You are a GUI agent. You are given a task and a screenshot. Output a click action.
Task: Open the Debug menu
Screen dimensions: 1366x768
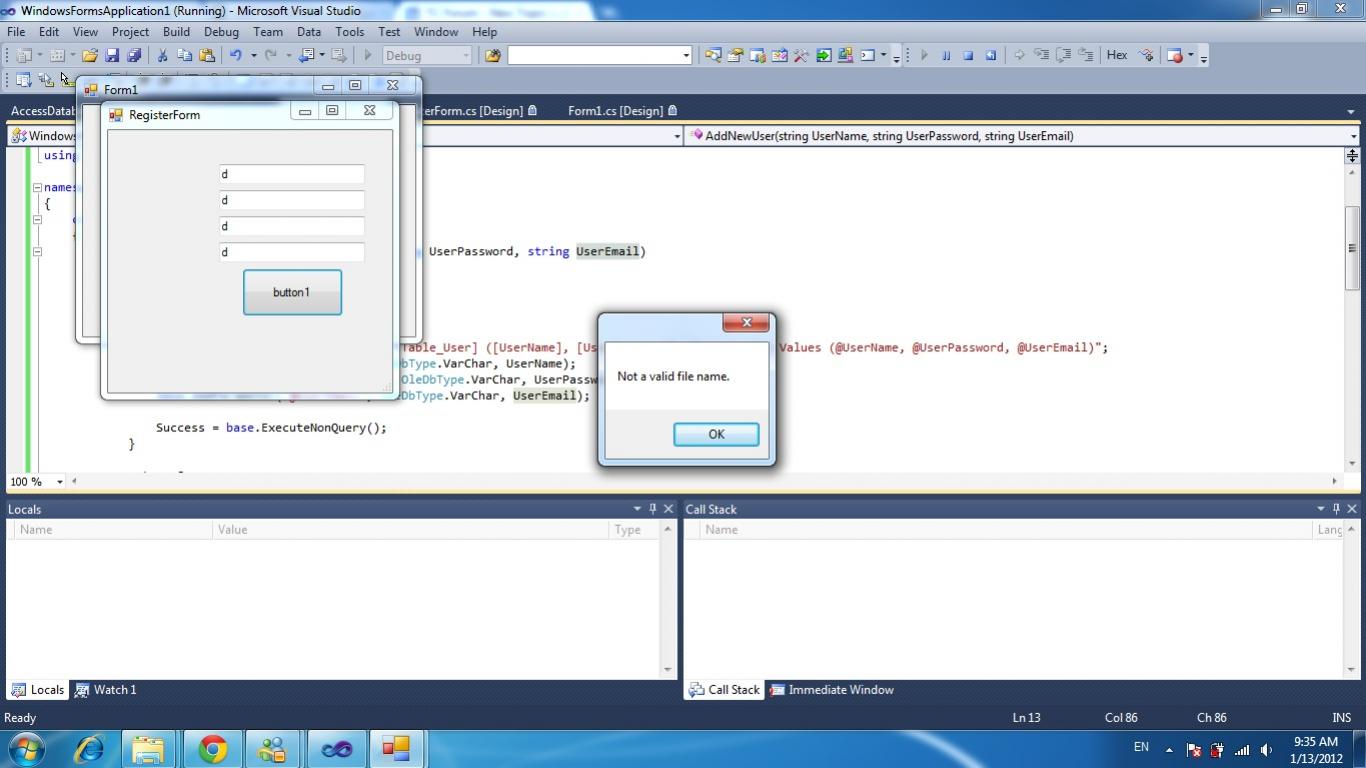click(221, 32)
